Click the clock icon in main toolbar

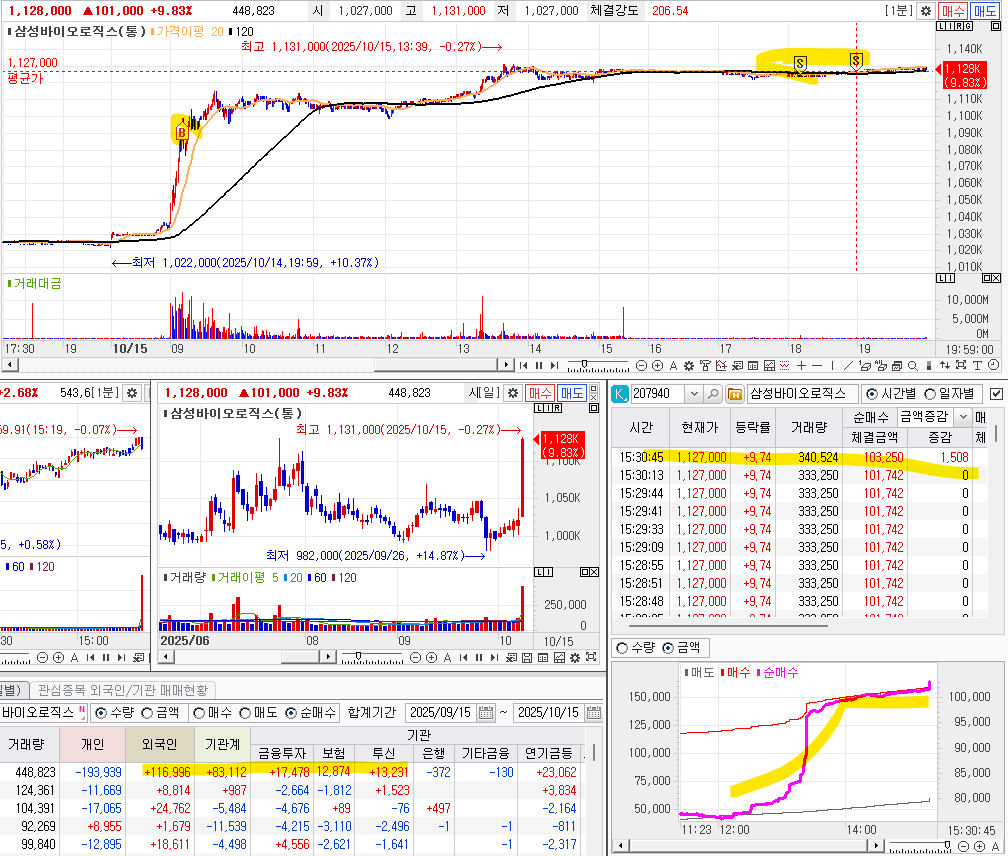pyautogui.click(x=993, y=365)
